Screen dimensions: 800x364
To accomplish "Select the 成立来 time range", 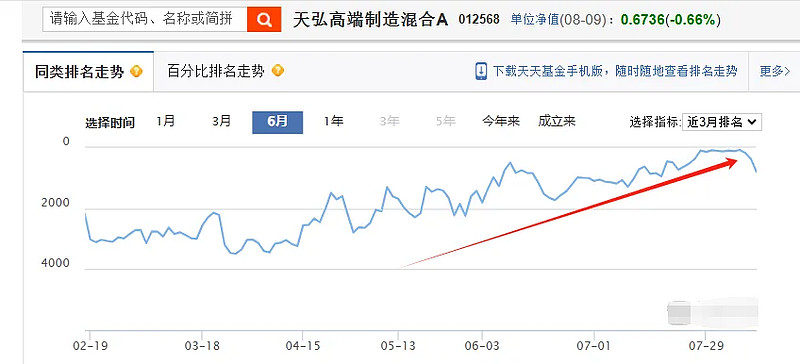I will (x=557, y=122).
